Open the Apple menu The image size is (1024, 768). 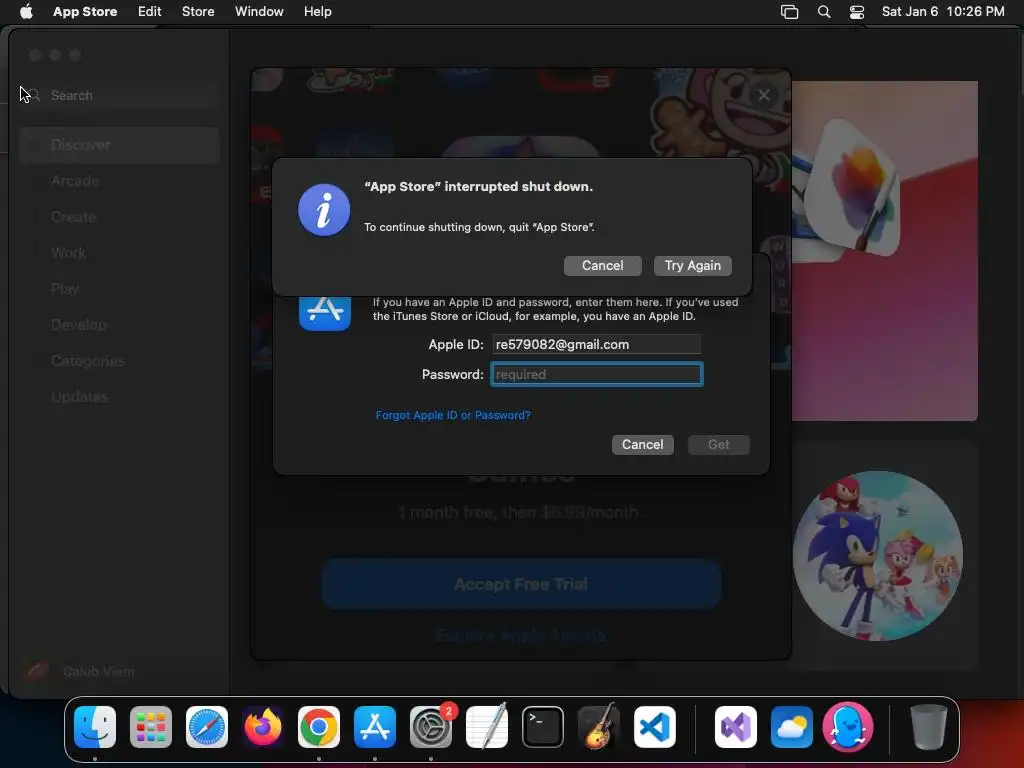26,11
